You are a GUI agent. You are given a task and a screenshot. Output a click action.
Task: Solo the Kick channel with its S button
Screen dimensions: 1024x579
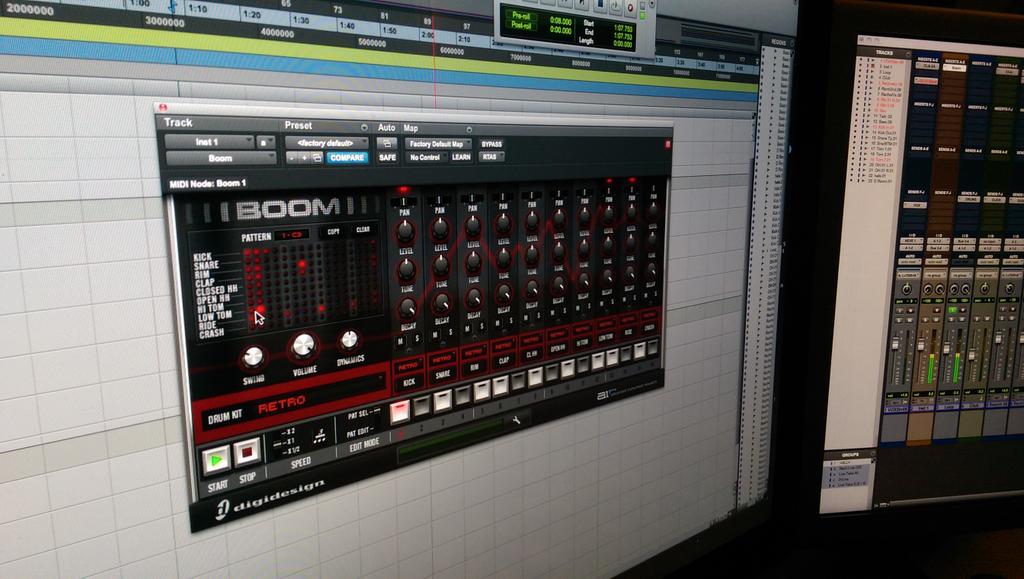click(x=417, y=339)
